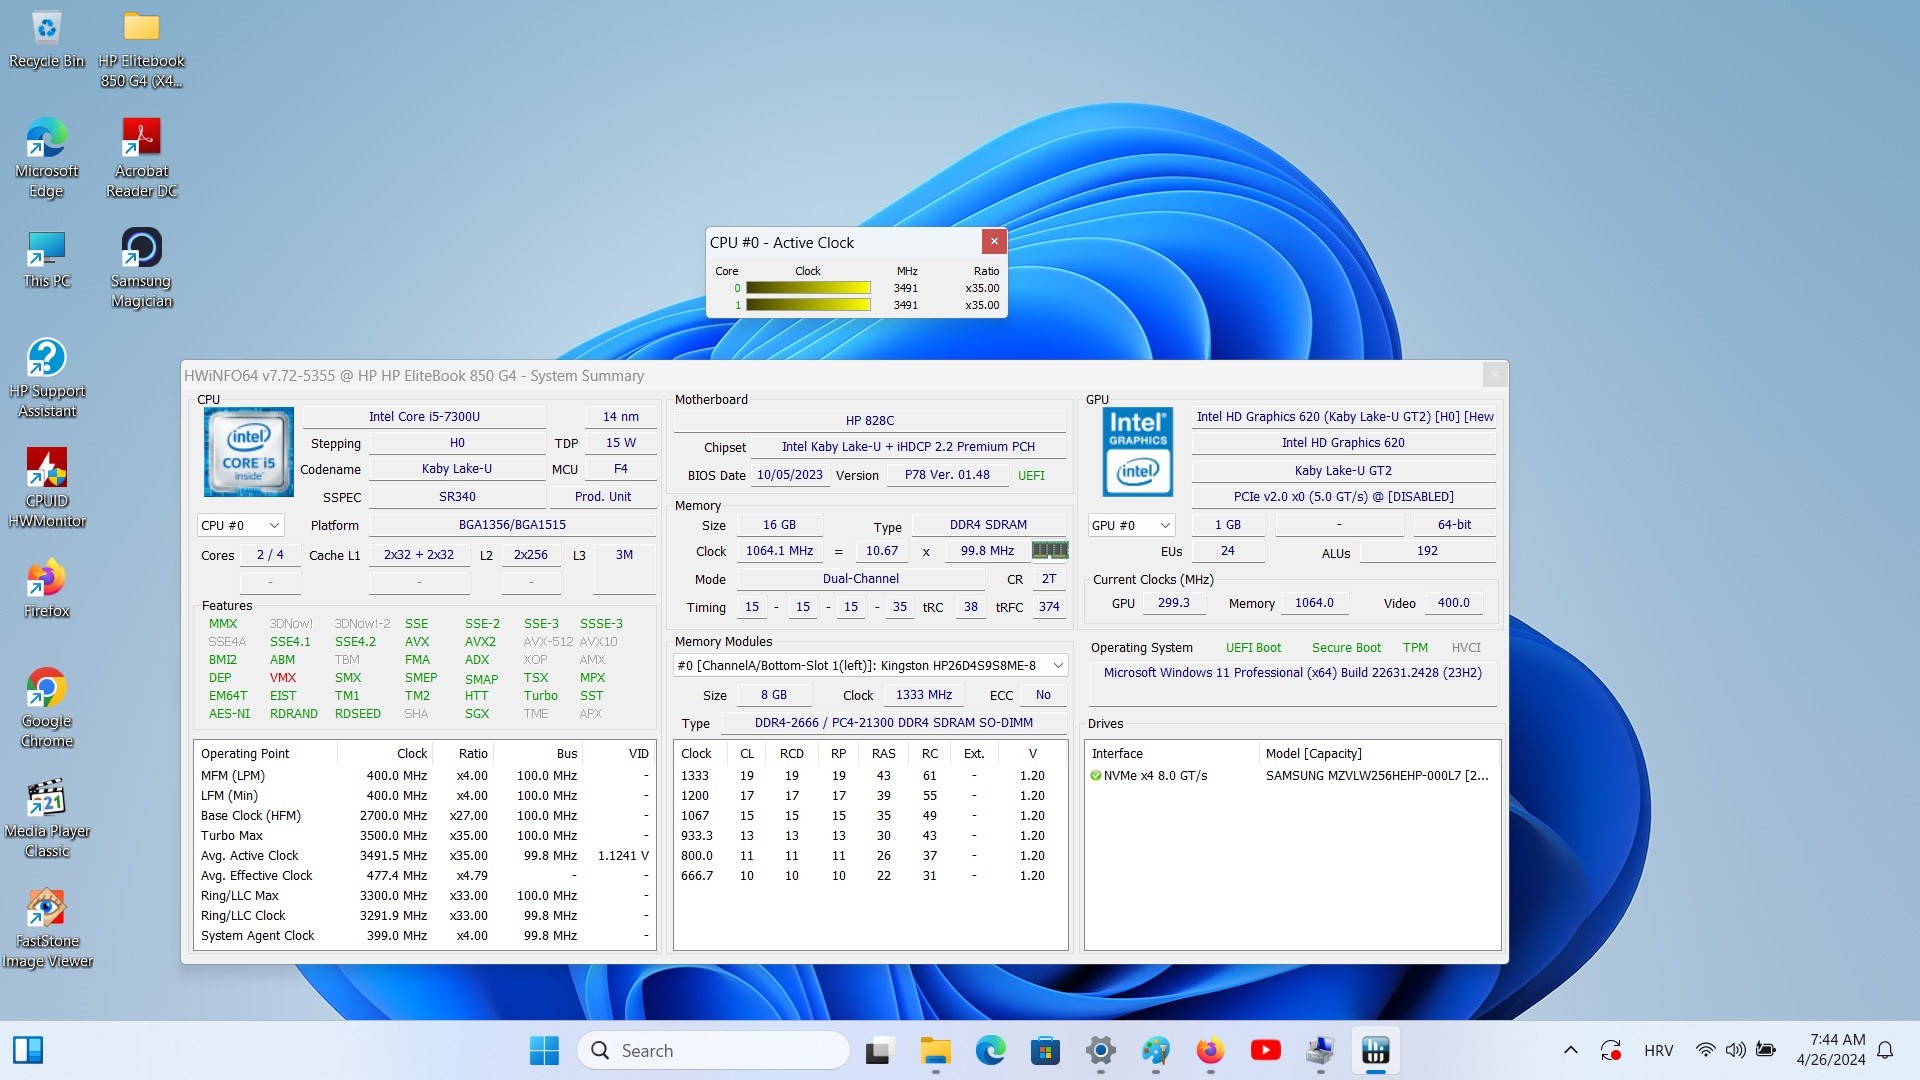Open HP Support Assistant shortcut
The height and width of the screenshot is (1080, 1920).
click(x=46, y=378)
